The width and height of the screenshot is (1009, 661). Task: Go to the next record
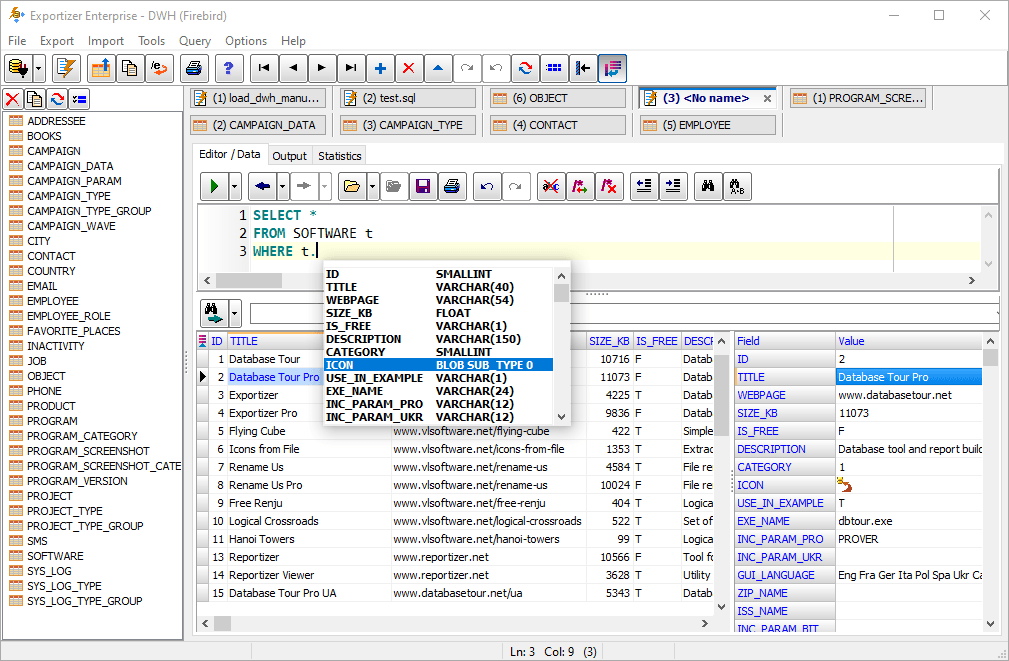[x=322, y=68]
